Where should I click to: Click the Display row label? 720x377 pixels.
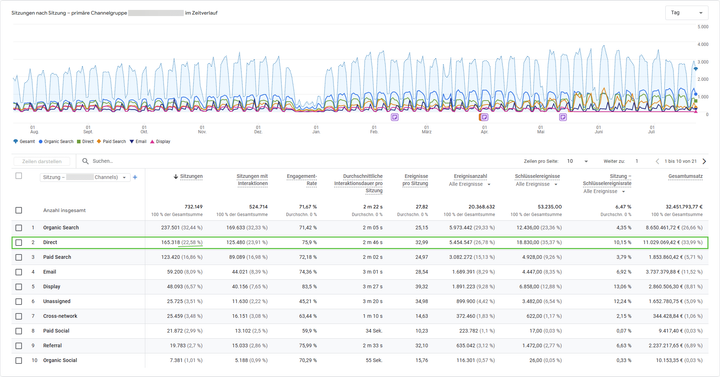point(51,287)
